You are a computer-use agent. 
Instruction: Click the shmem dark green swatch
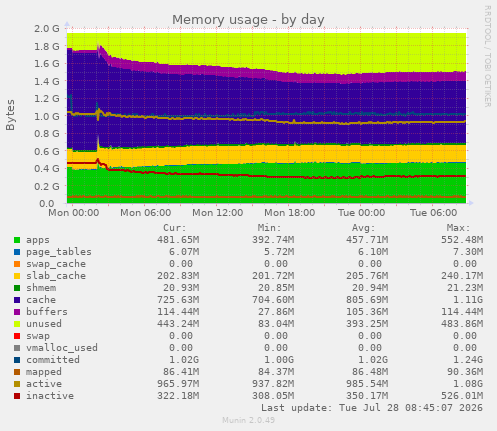(17, 288)
